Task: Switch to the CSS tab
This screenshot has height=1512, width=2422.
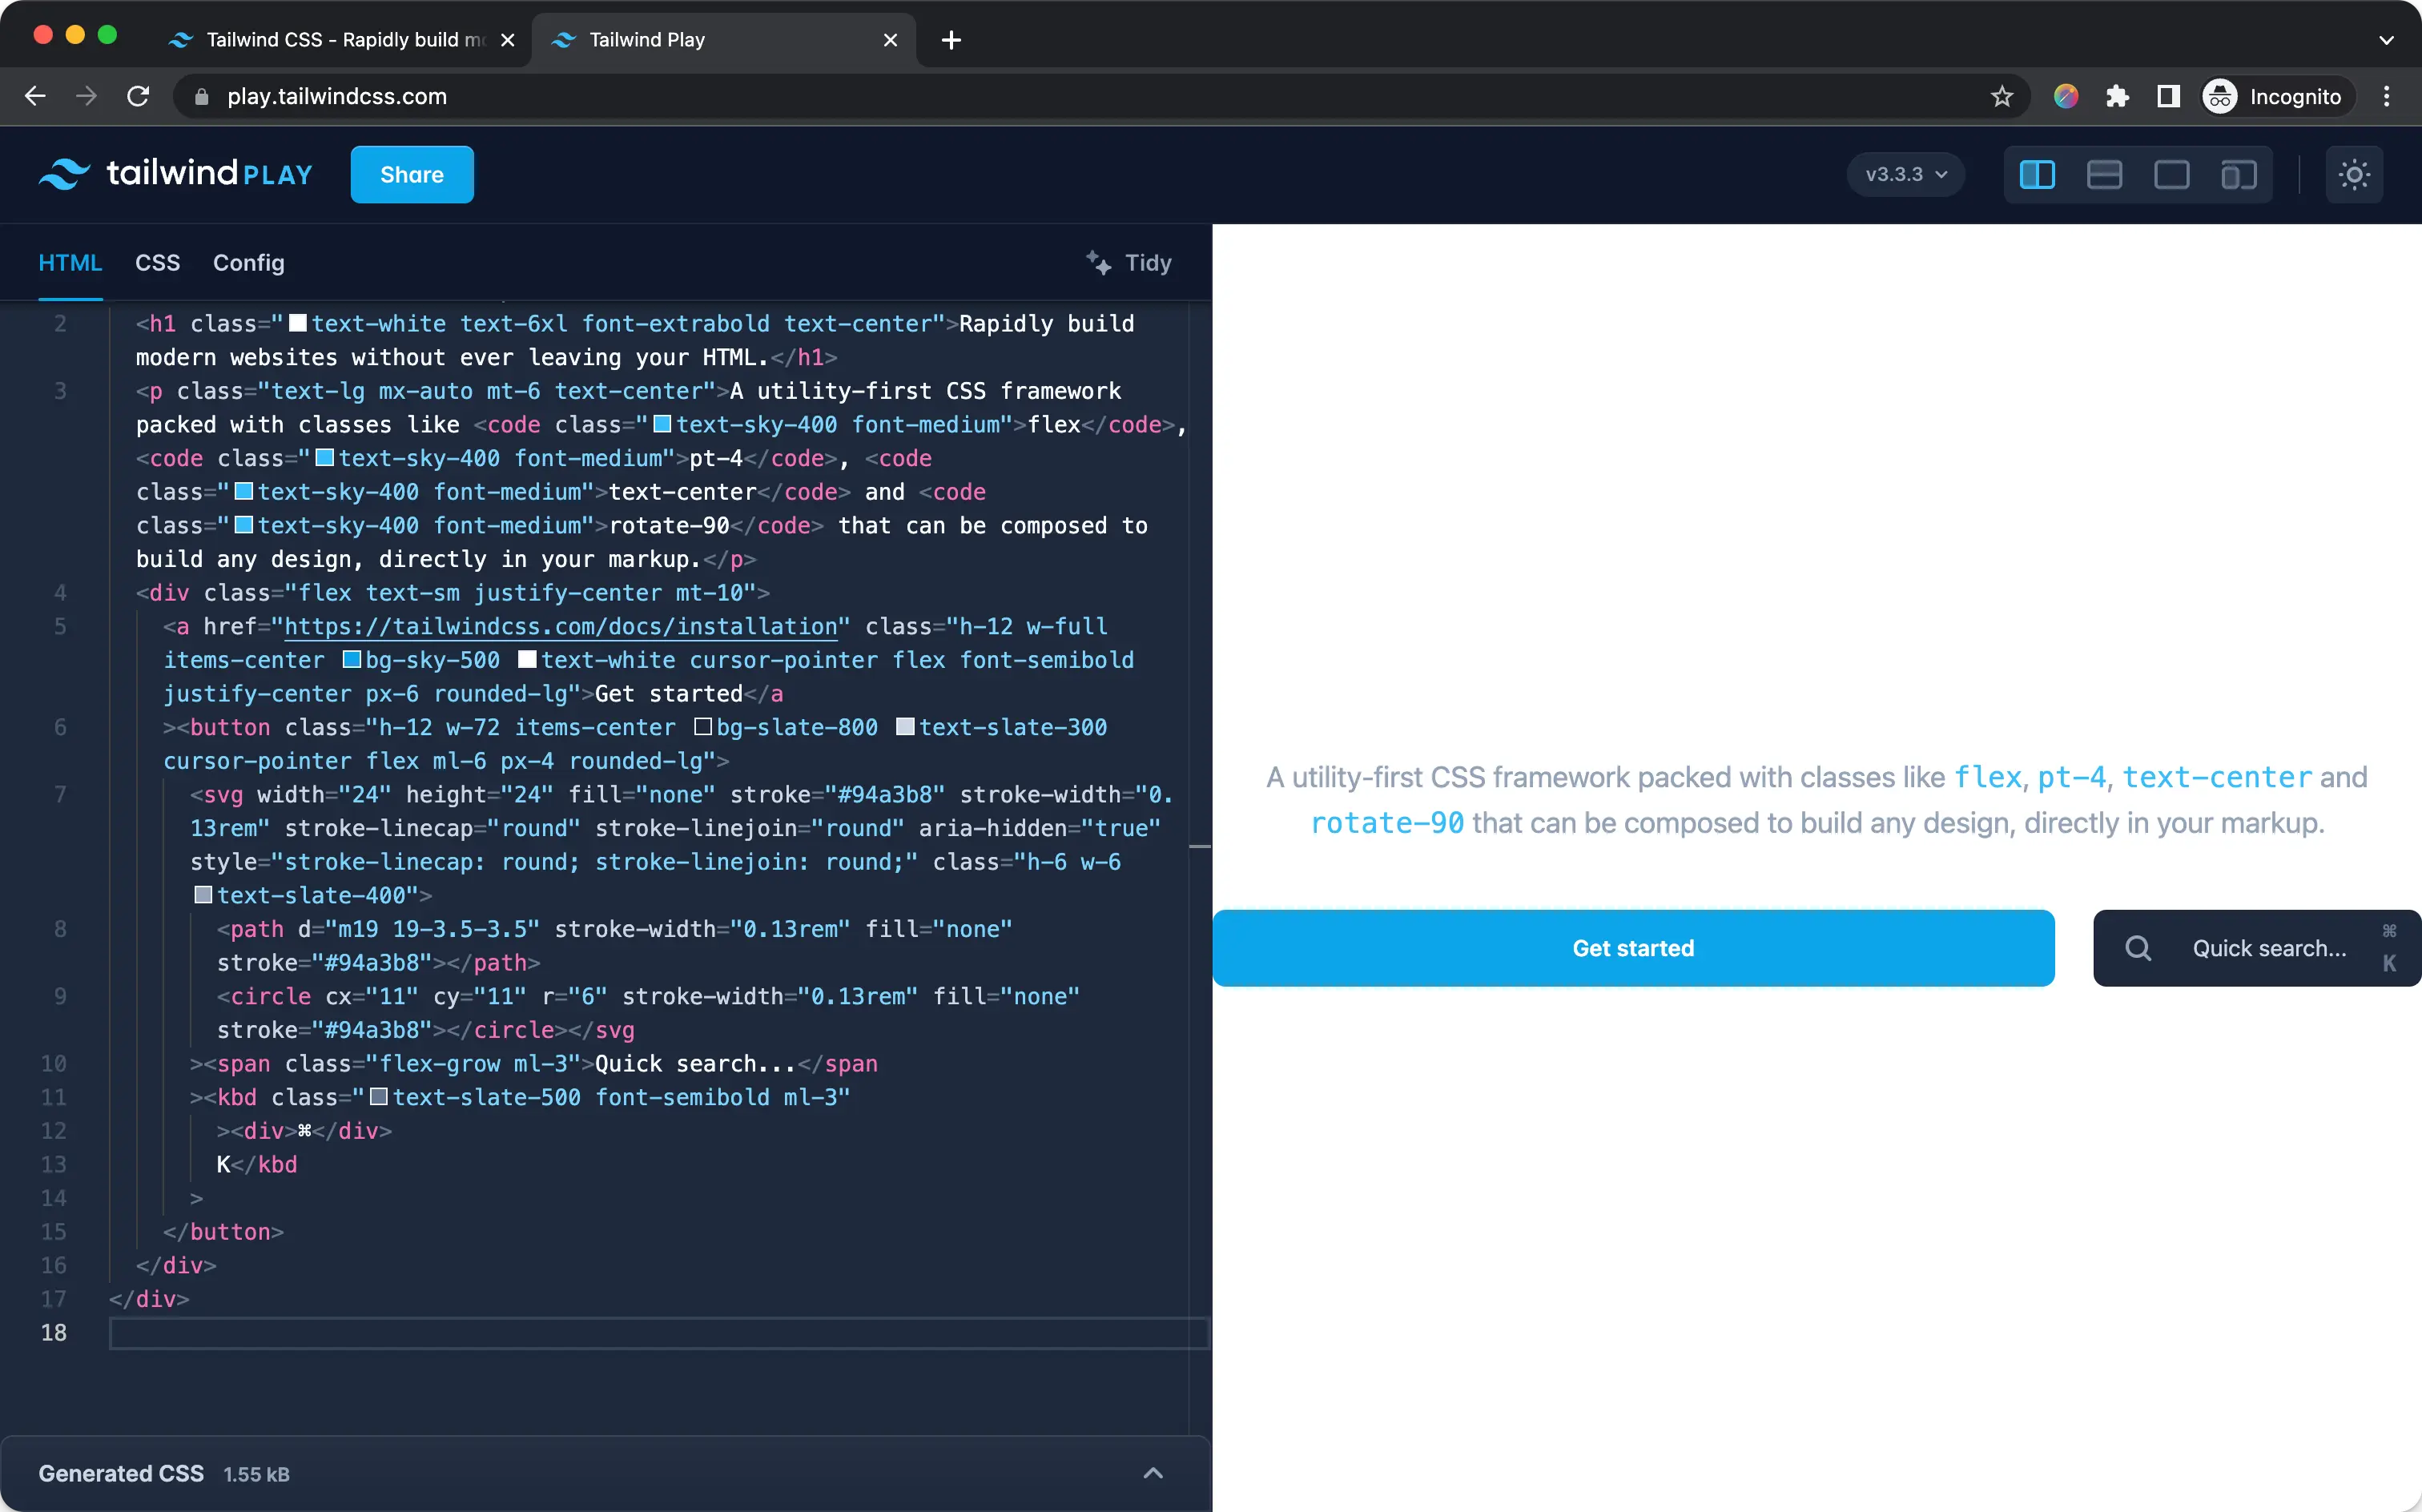Action: pos(157,262)
